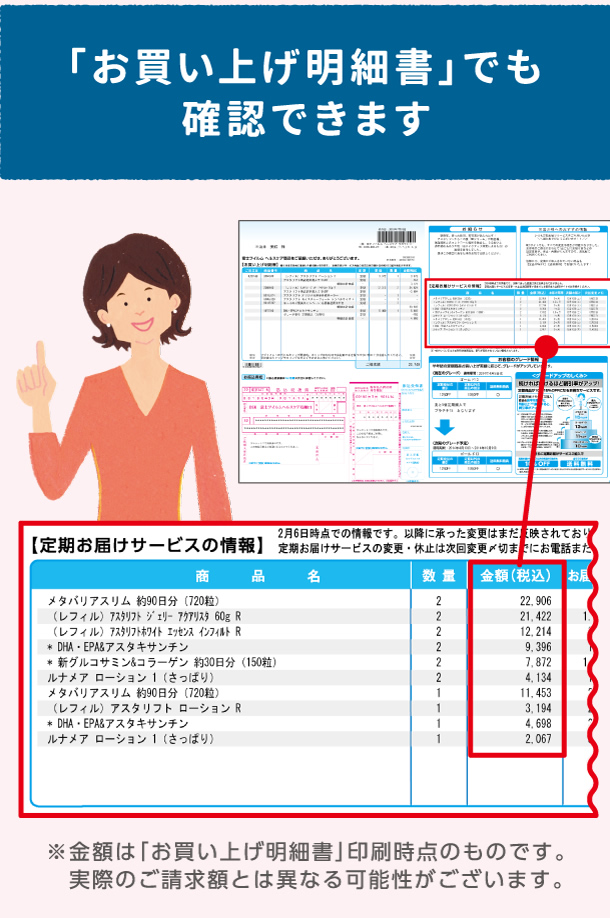Open the purchase statement document thumbnail

click(x=424, y=351)
